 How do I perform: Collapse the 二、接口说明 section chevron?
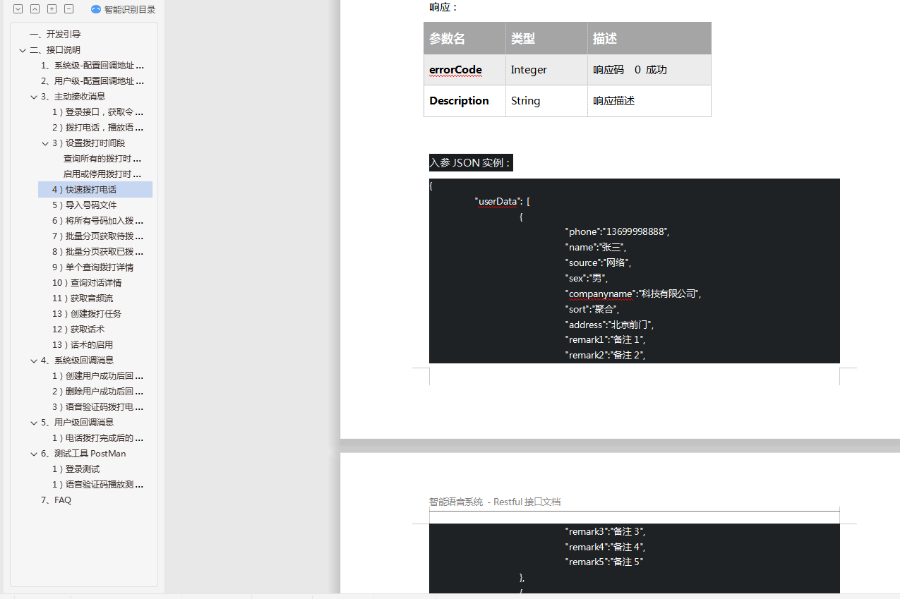pos(22,50)
